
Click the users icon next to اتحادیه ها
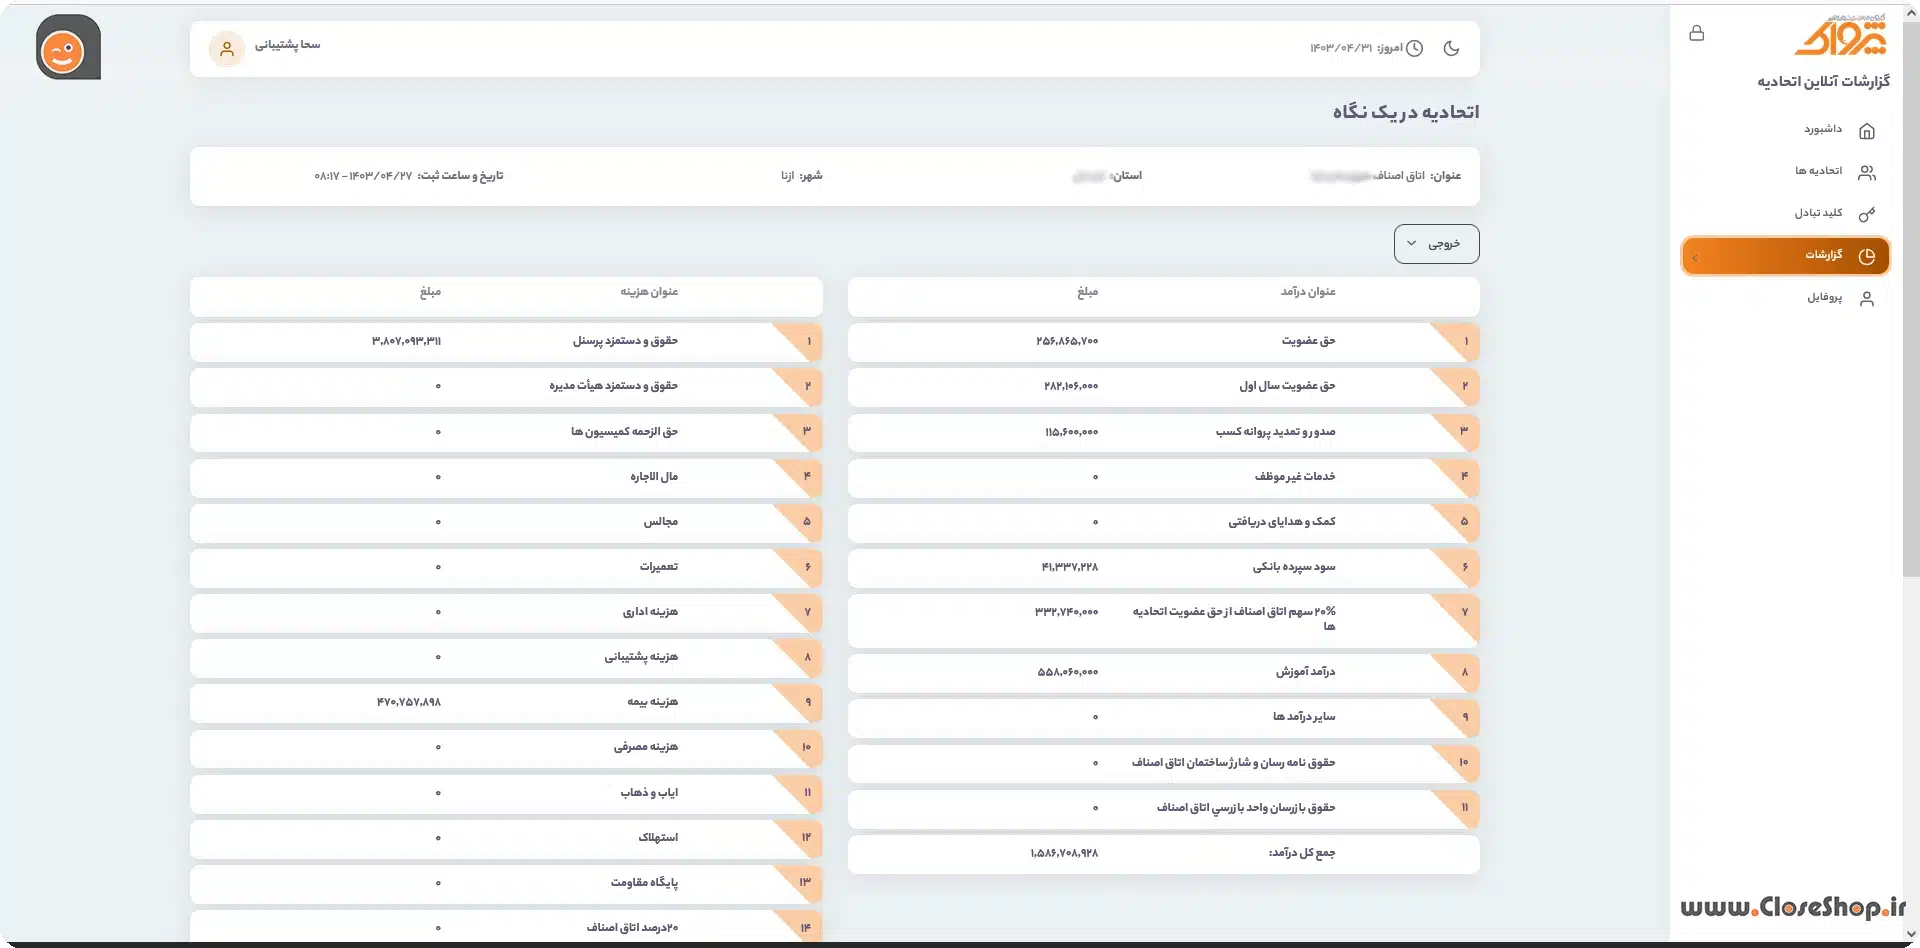point(1866,172)
